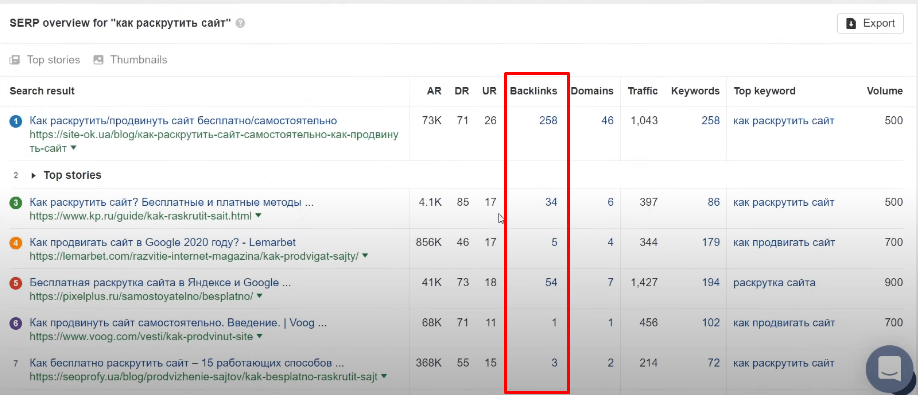Click the Top stories filter icon
This screenshot has width=918, height=395.
(x=15, y=60)
